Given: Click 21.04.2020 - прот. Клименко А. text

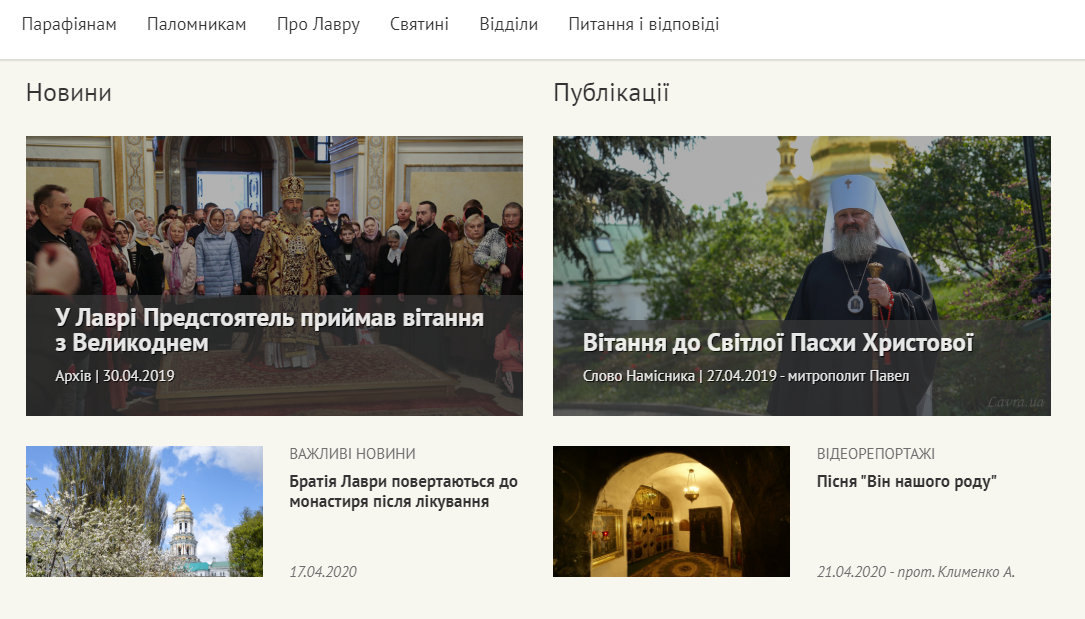Looking at the screenshot, I should [x=915, y=571].
